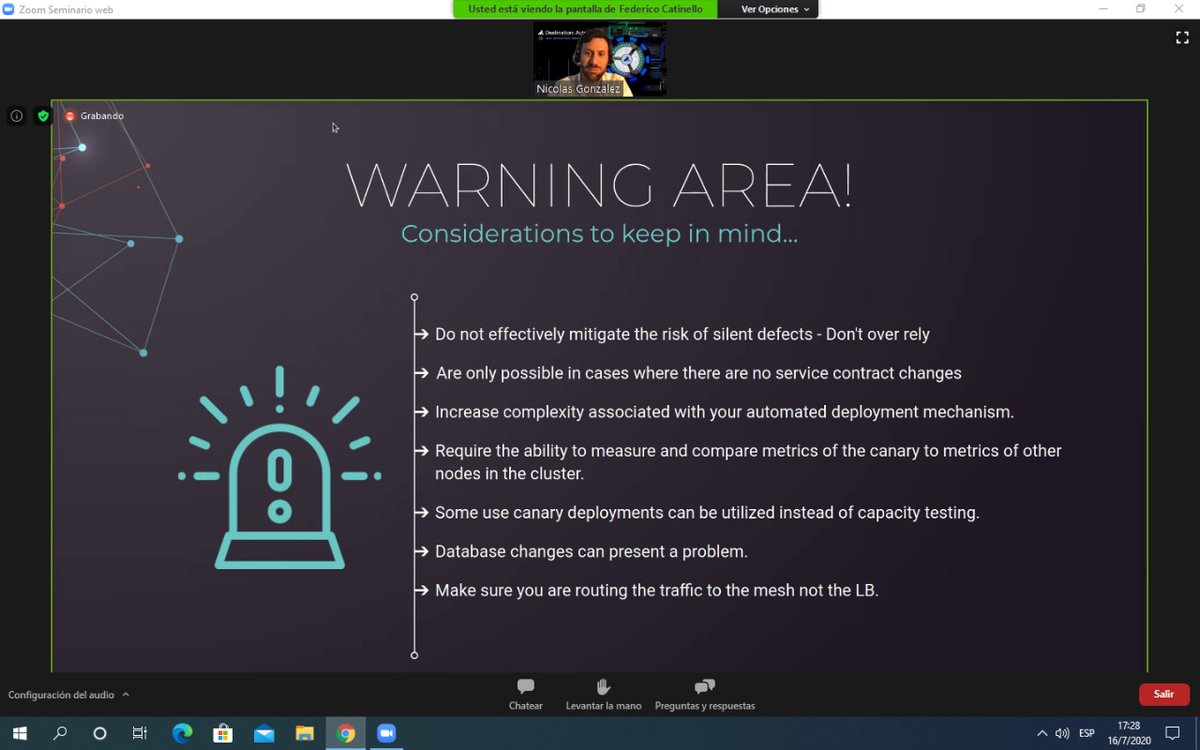Open File Explorer from the taskbar
This screenshot has height=750, width=1200.
click(305, 733)
